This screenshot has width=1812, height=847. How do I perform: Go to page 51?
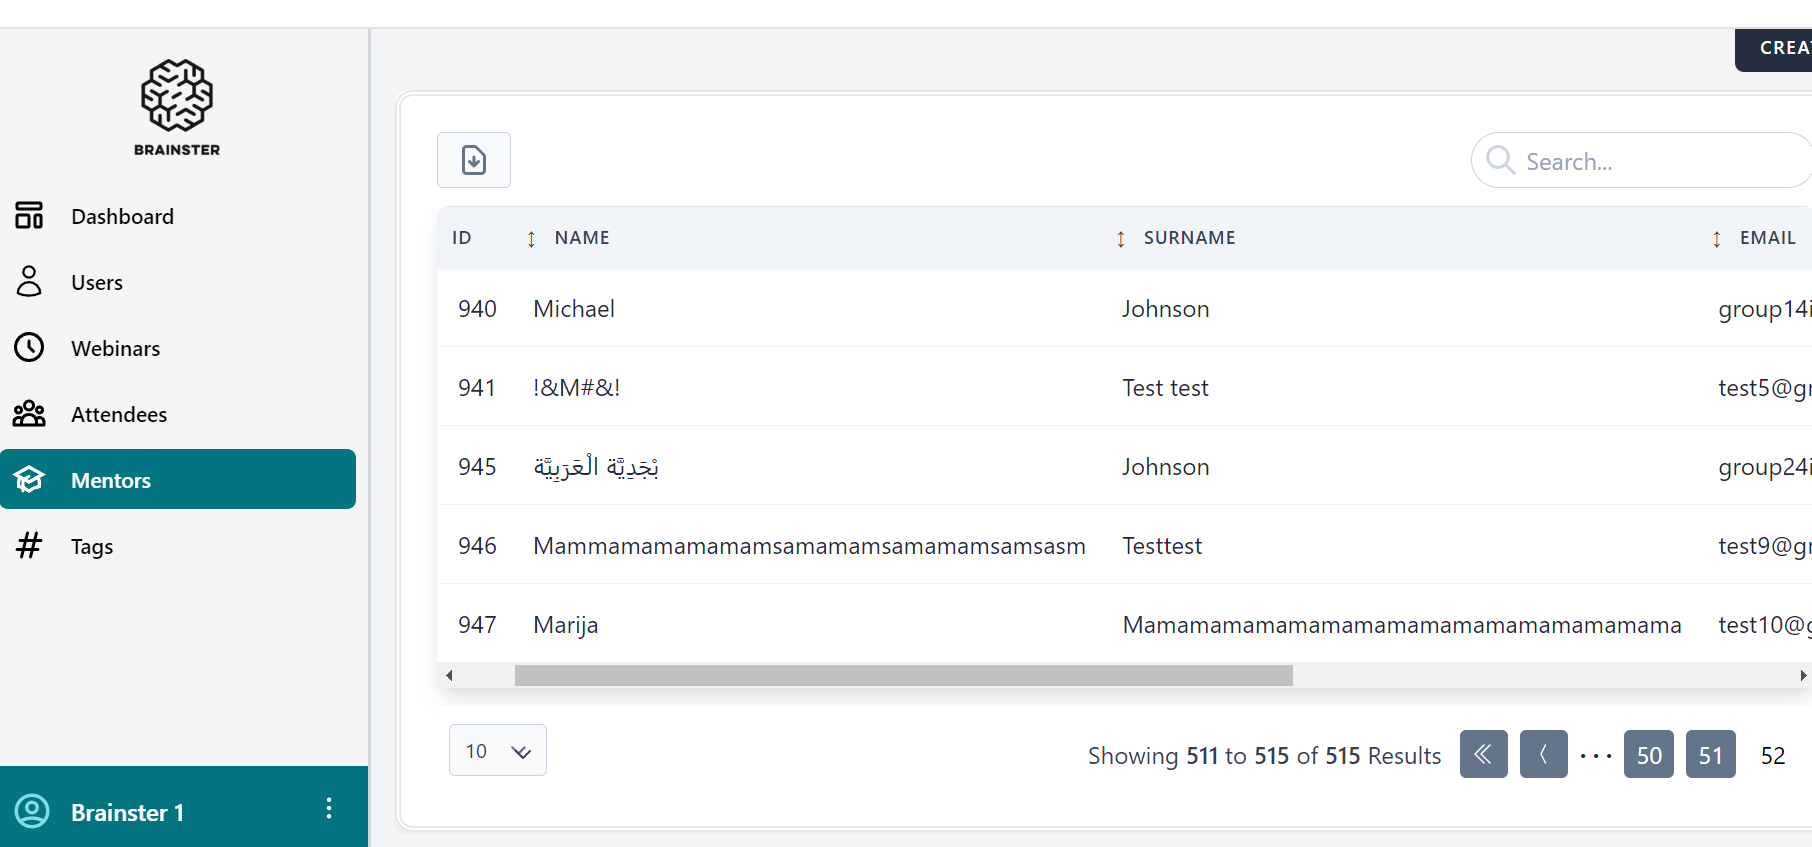click(x=1710, y=755)
